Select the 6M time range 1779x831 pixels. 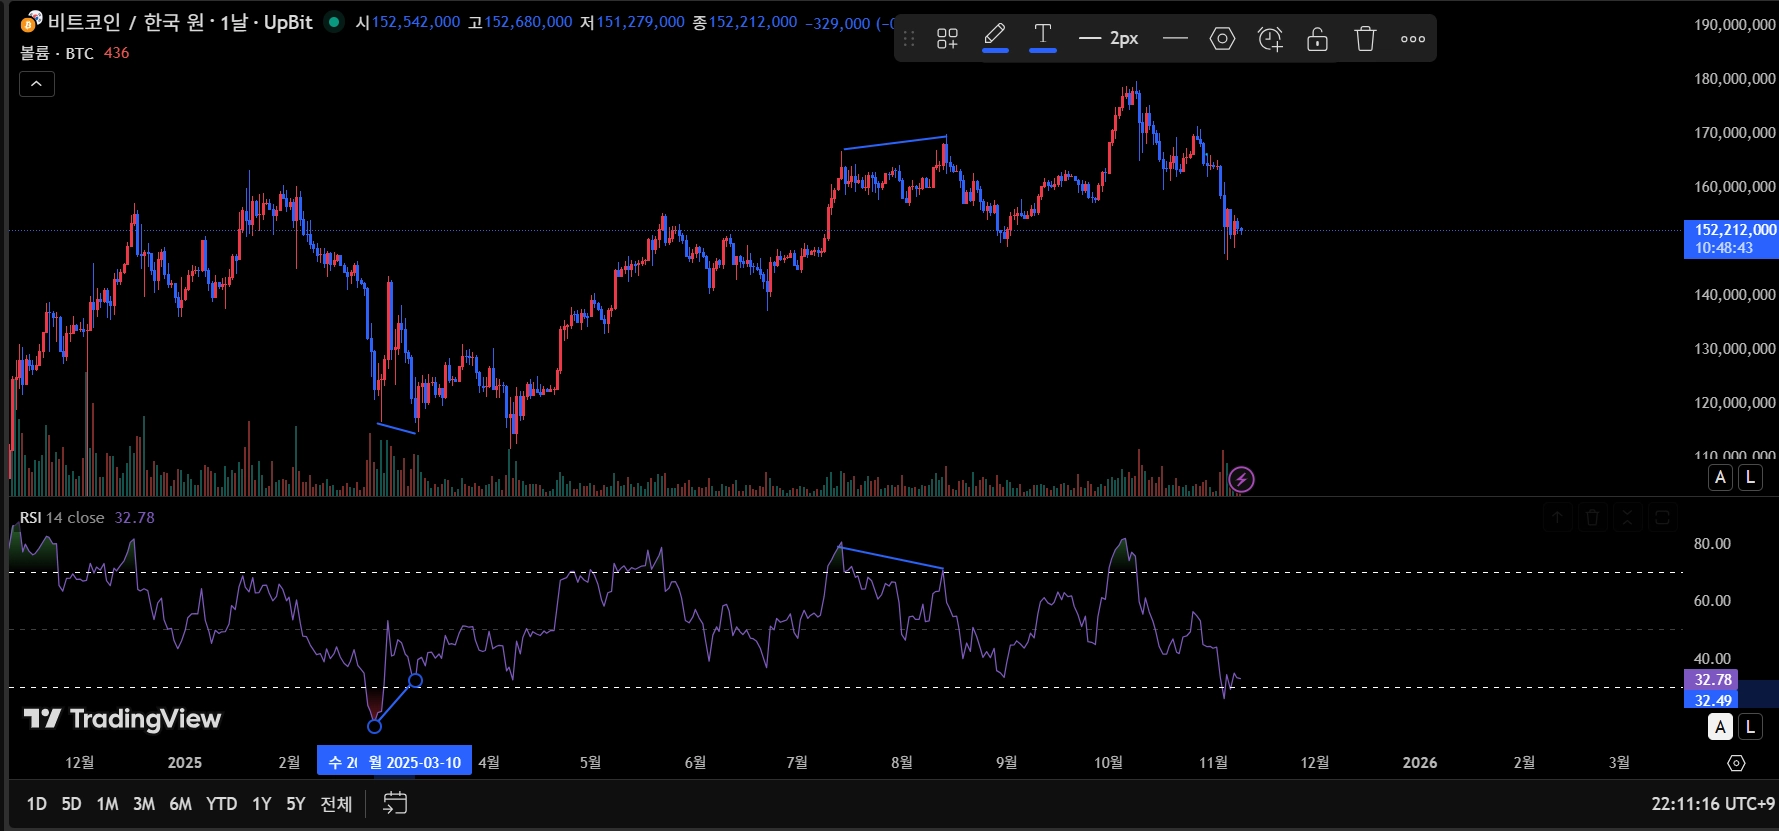(x=180, y=804)
